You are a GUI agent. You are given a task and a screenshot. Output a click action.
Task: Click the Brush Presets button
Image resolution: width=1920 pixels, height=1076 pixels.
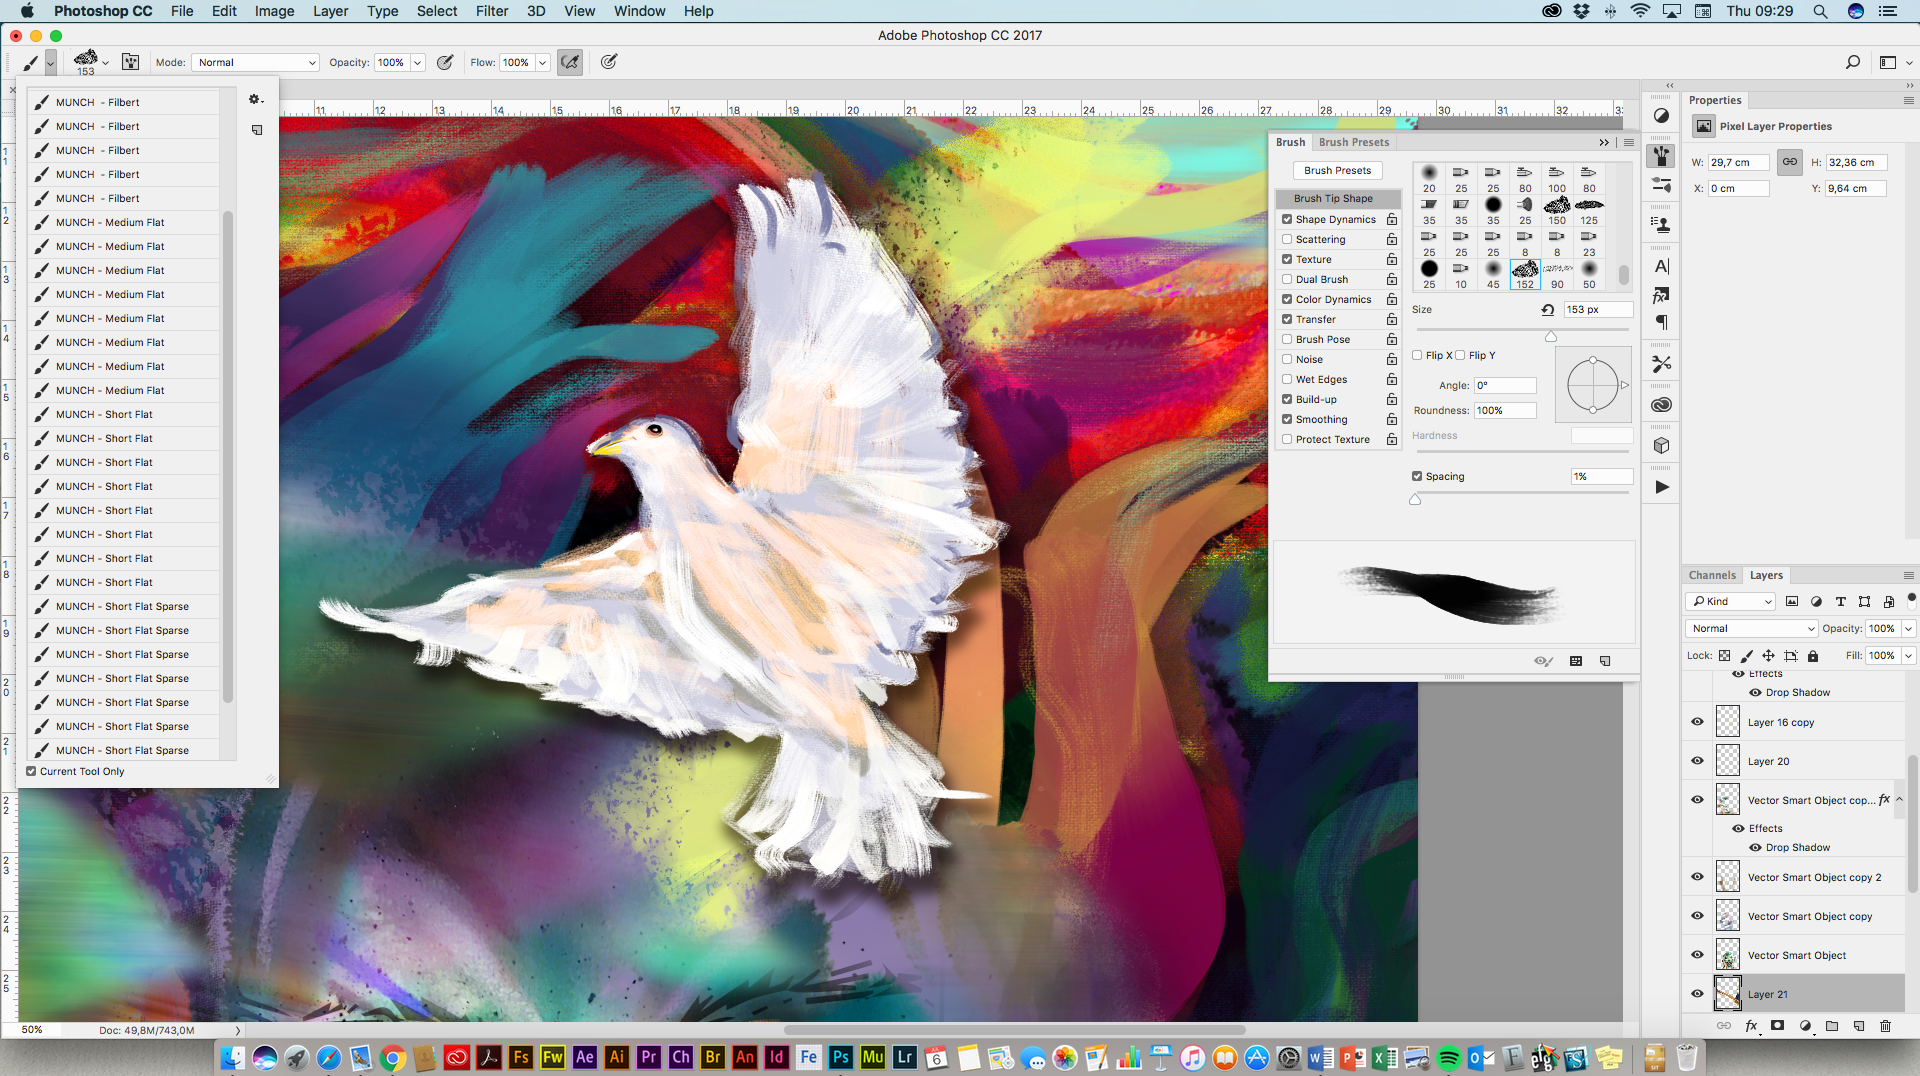tap(1337, 170)
